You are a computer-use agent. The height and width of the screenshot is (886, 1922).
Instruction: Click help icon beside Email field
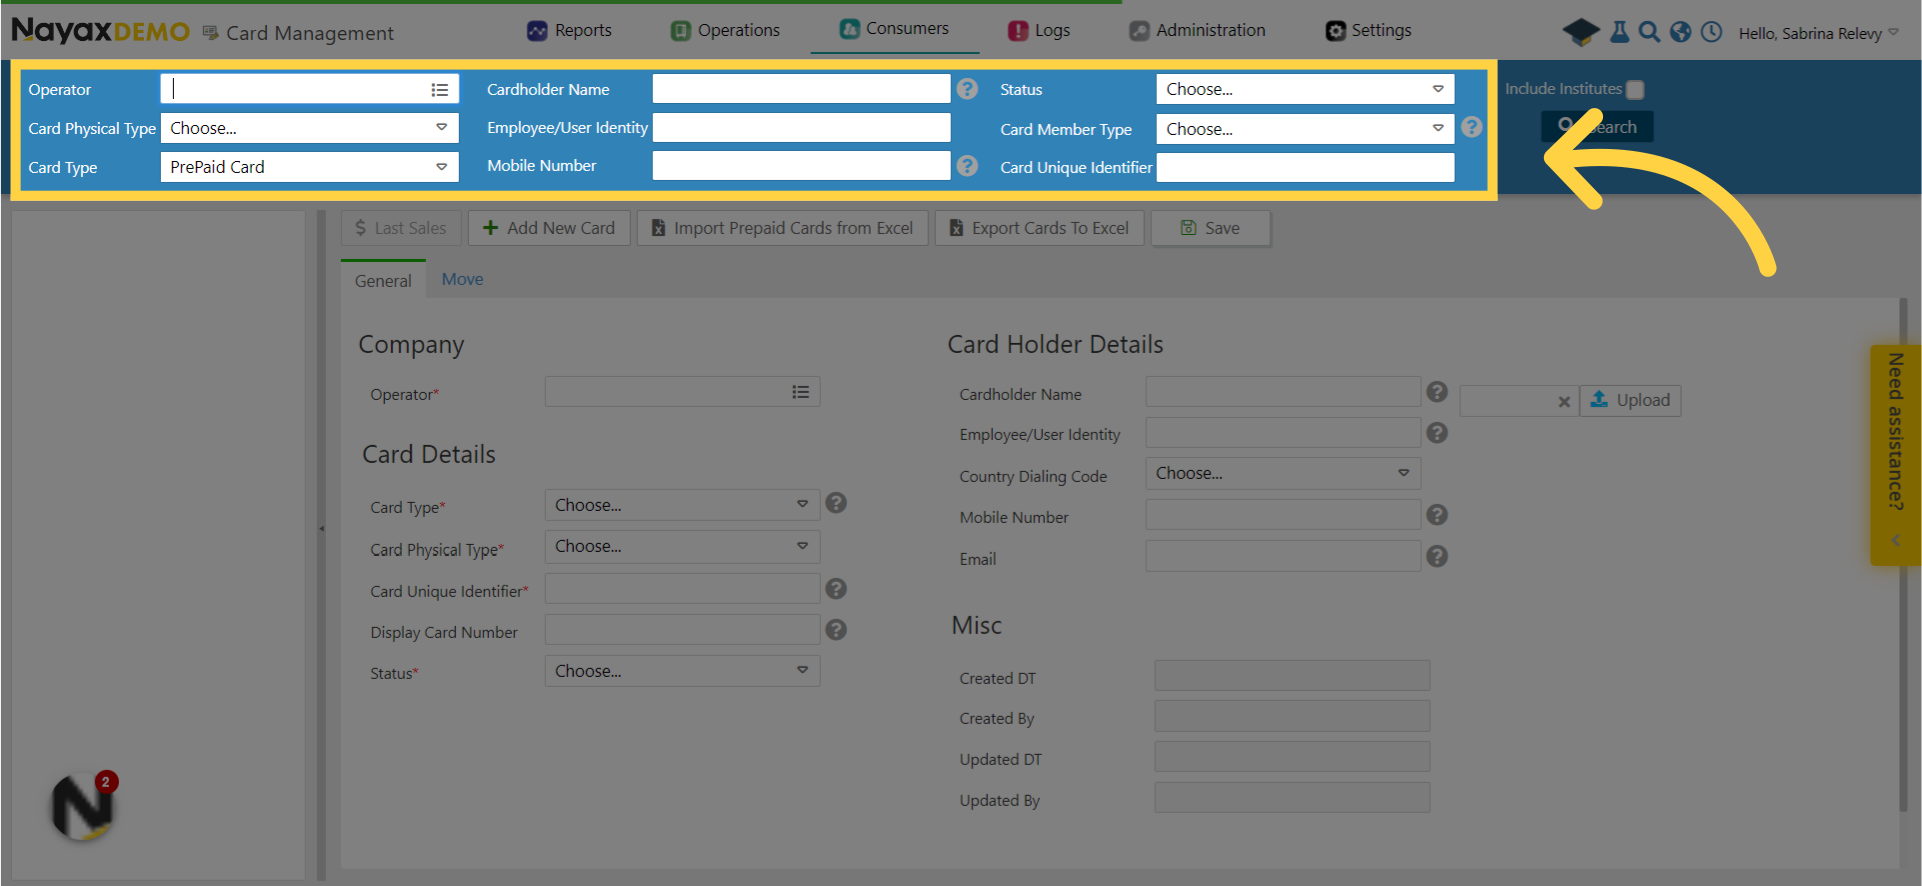(x=1437, y=556)
